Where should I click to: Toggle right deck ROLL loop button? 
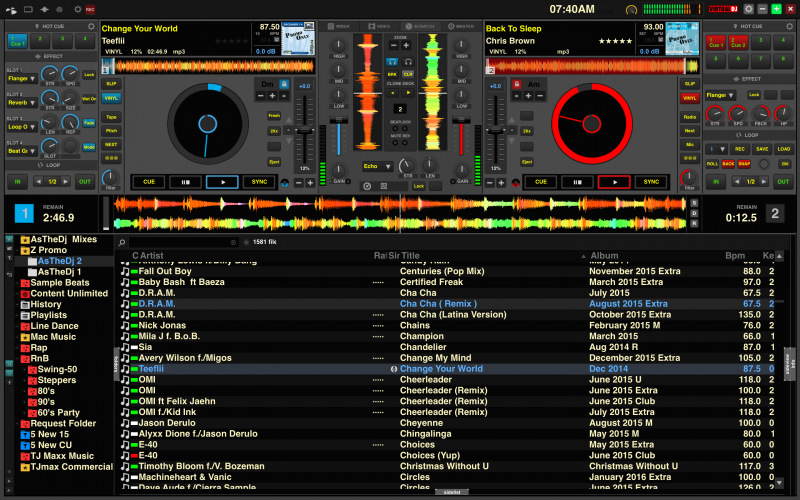point(712,164)
